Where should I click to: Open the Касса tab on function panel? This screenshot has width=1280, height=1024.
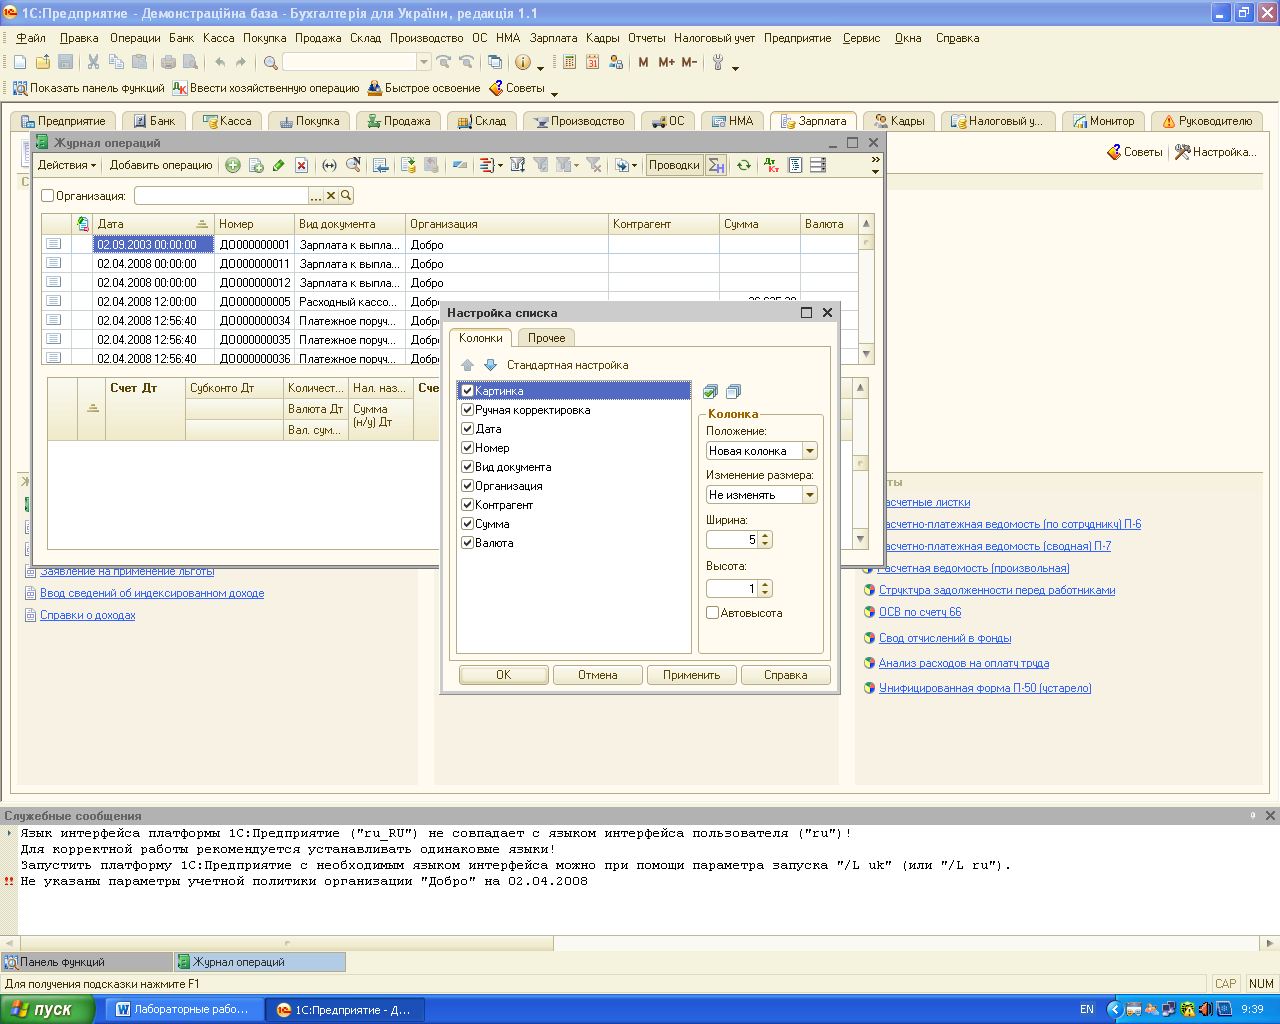(x=227, y=121)
